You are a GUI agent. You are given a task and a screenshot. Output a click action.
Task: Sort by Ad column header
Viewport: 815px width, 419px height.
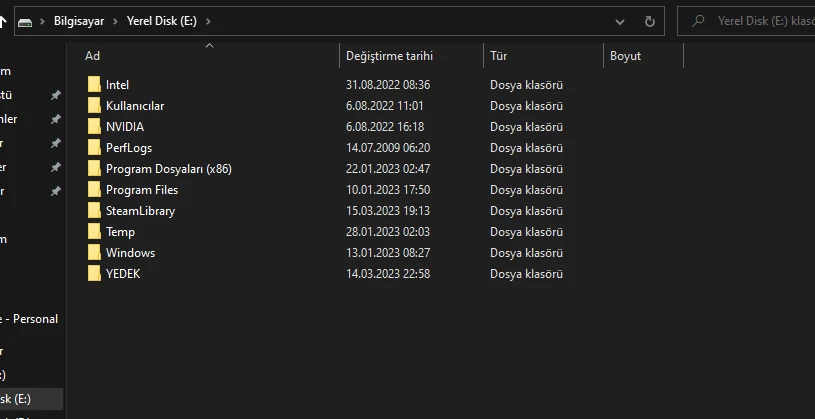pos(93,56)
